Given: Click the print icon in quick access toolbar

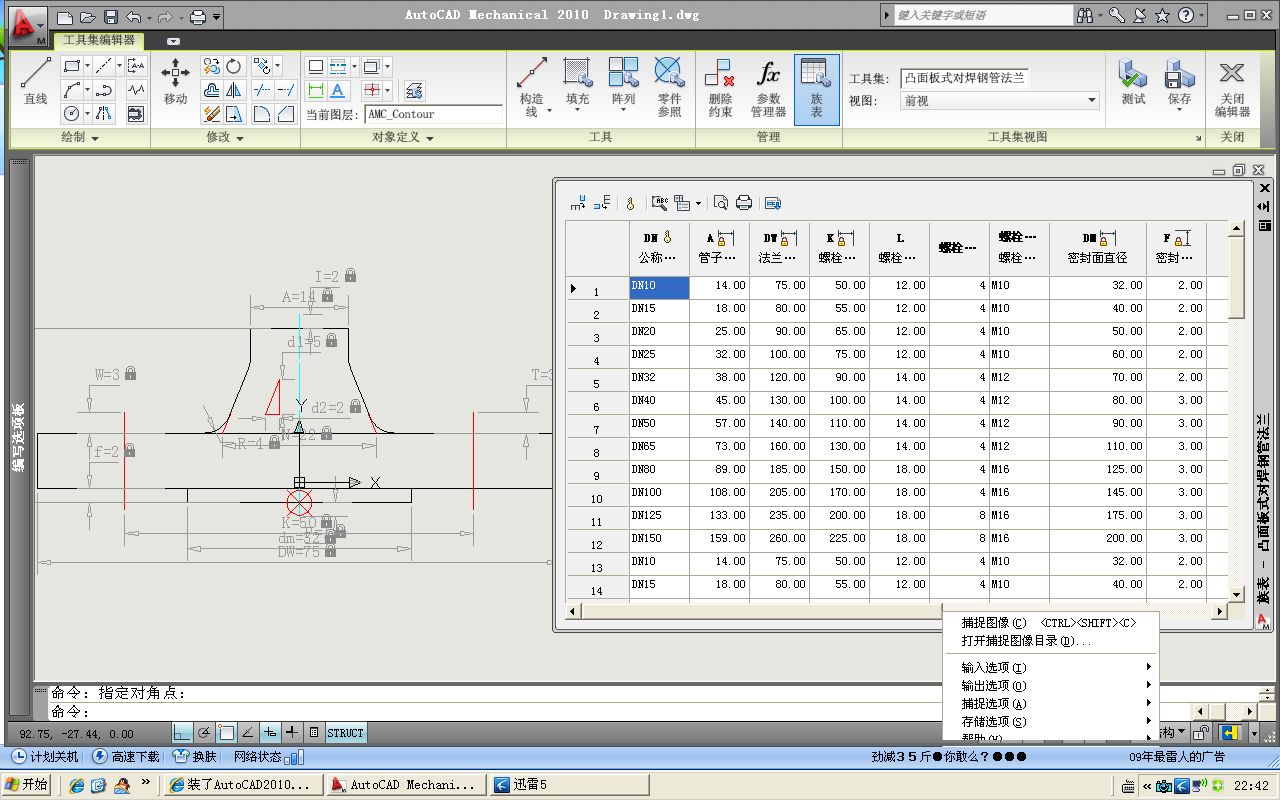Looking at the screenshot, I should [198, 17].
